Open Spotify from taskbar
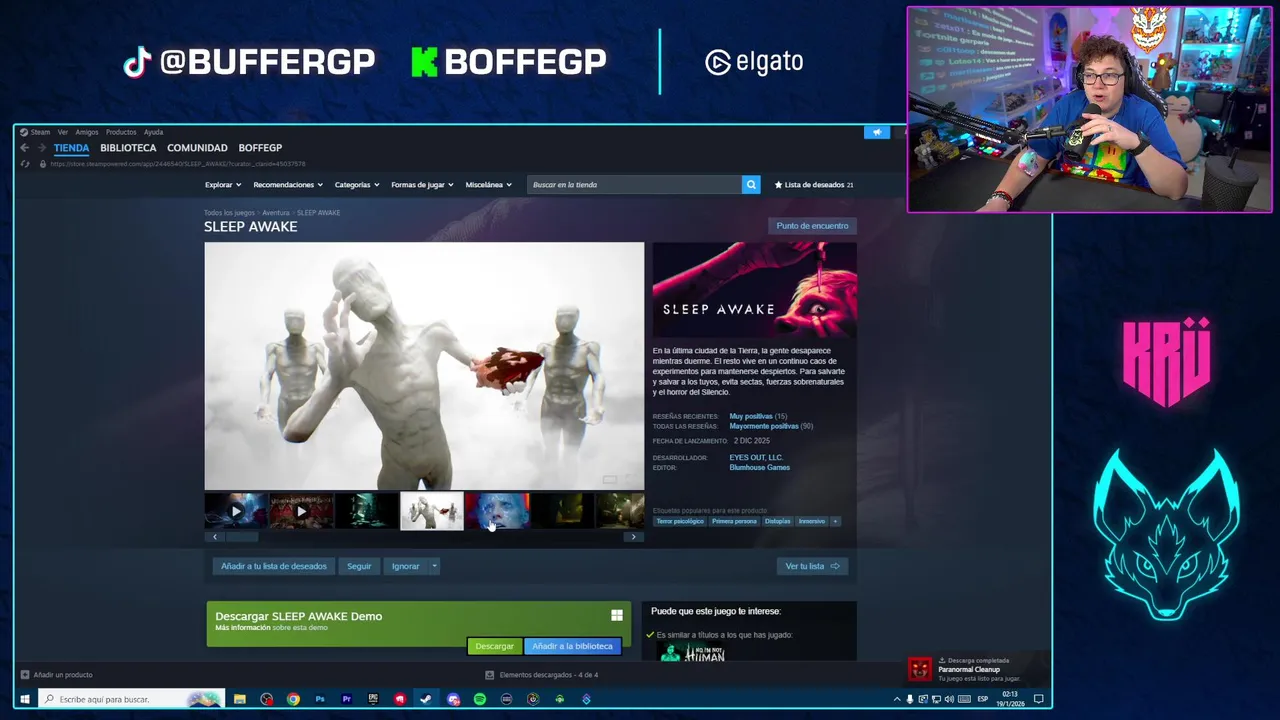The image size is (1280, 720). coord(480,699)
